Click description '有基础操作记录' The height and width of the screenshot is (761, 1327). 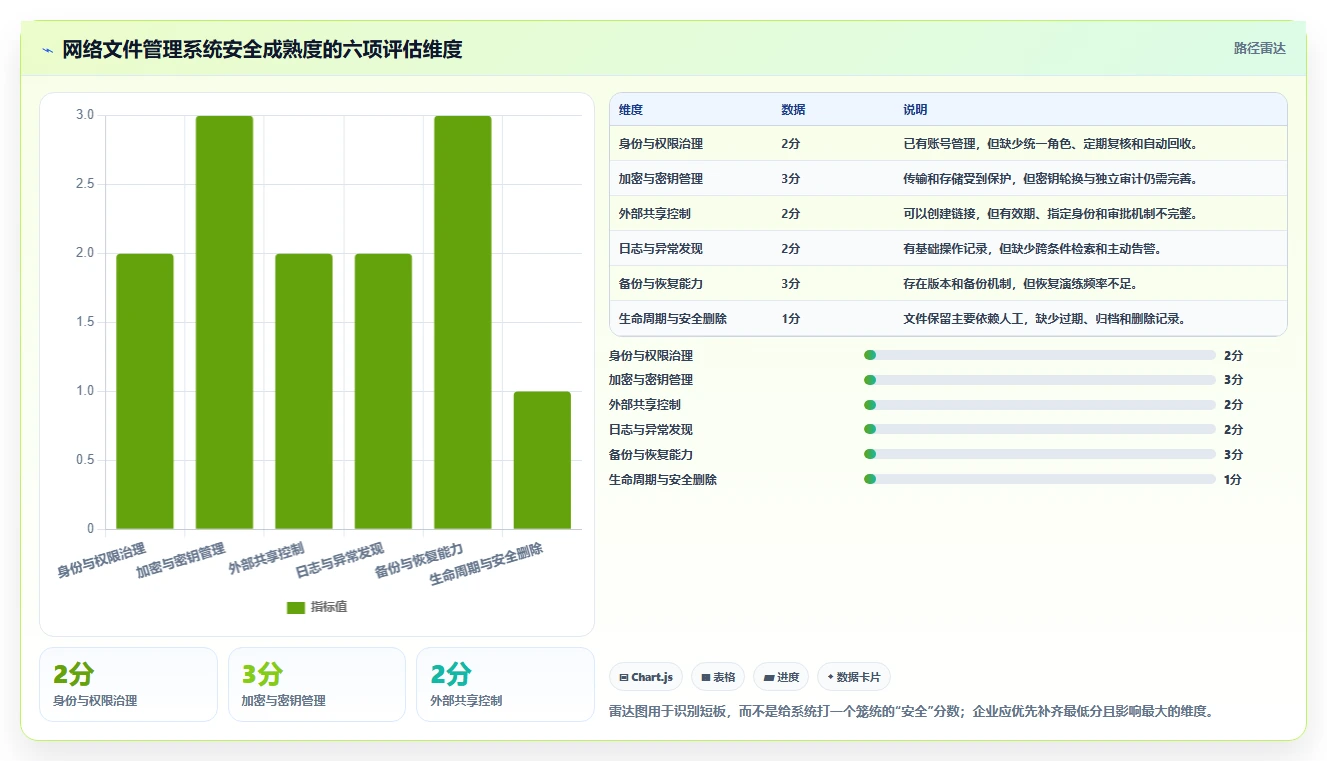(1032, 249)
